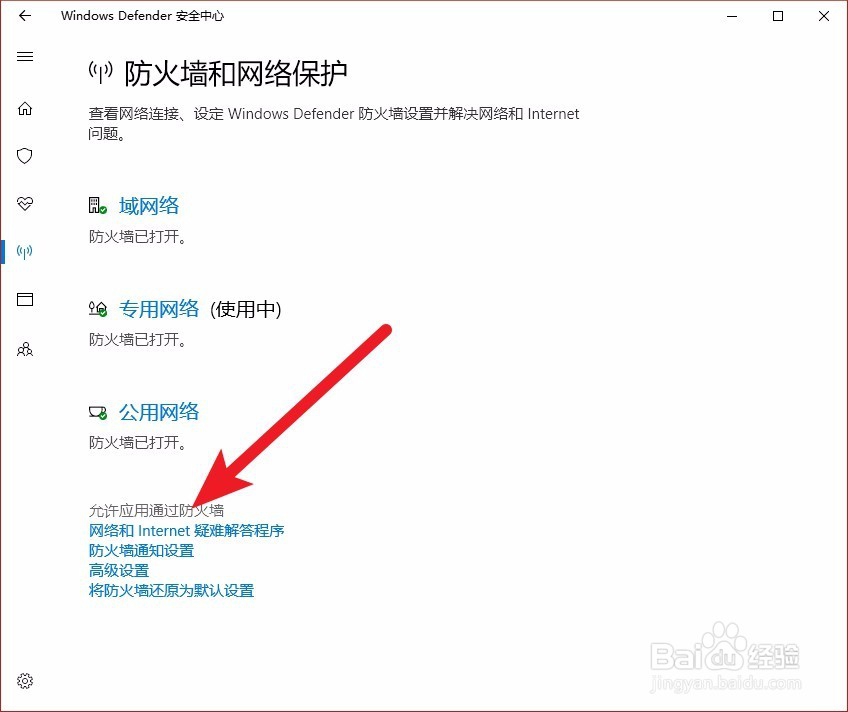Open Settings gear in sidebar
848x712 pixels.
(x=25, y=681)
